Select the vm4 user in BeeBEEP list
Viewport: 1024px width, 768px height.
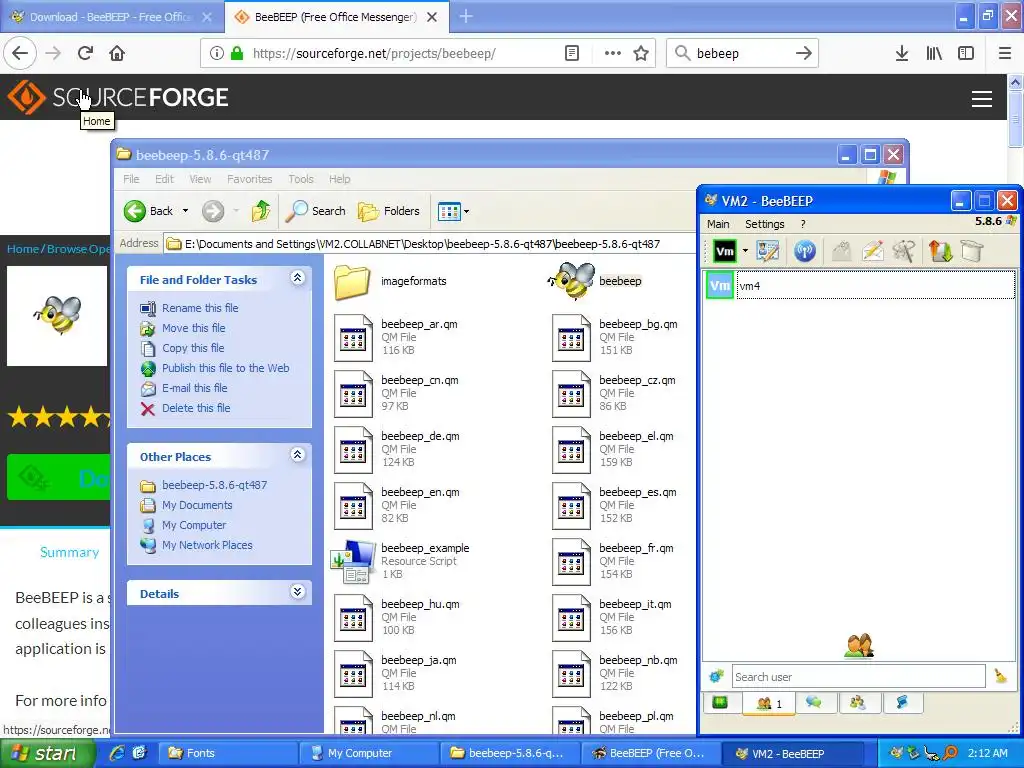[875, 285]
